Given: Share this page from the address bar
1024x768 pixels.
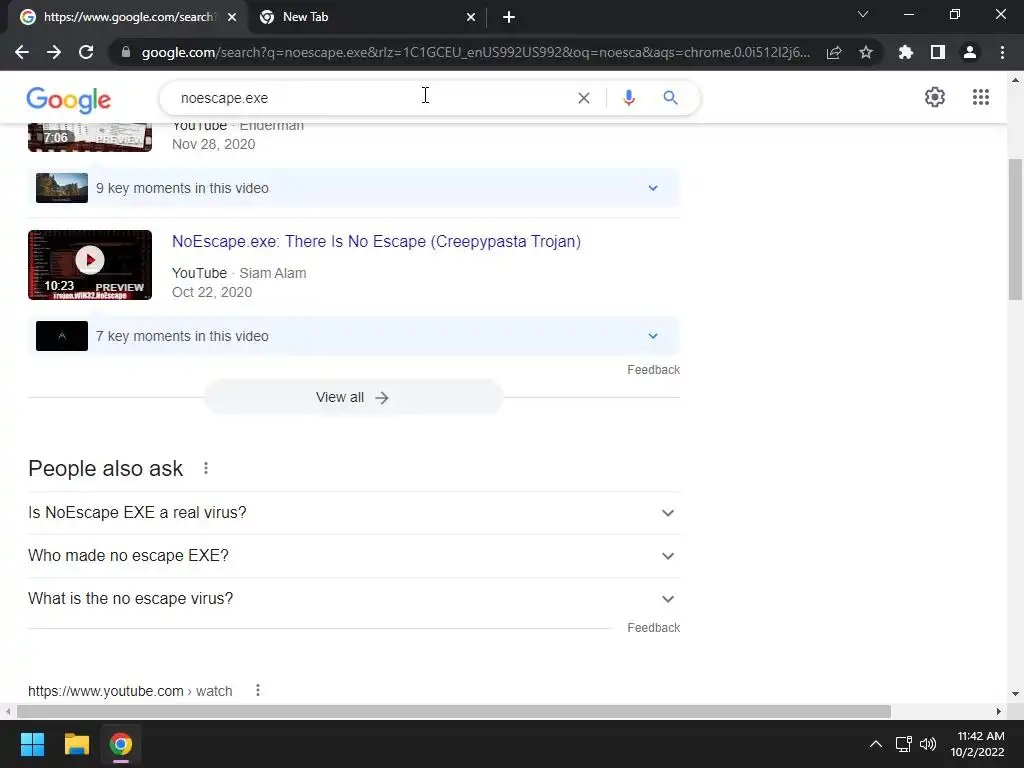Looking at the screenshot, I should tap(834, 52).
